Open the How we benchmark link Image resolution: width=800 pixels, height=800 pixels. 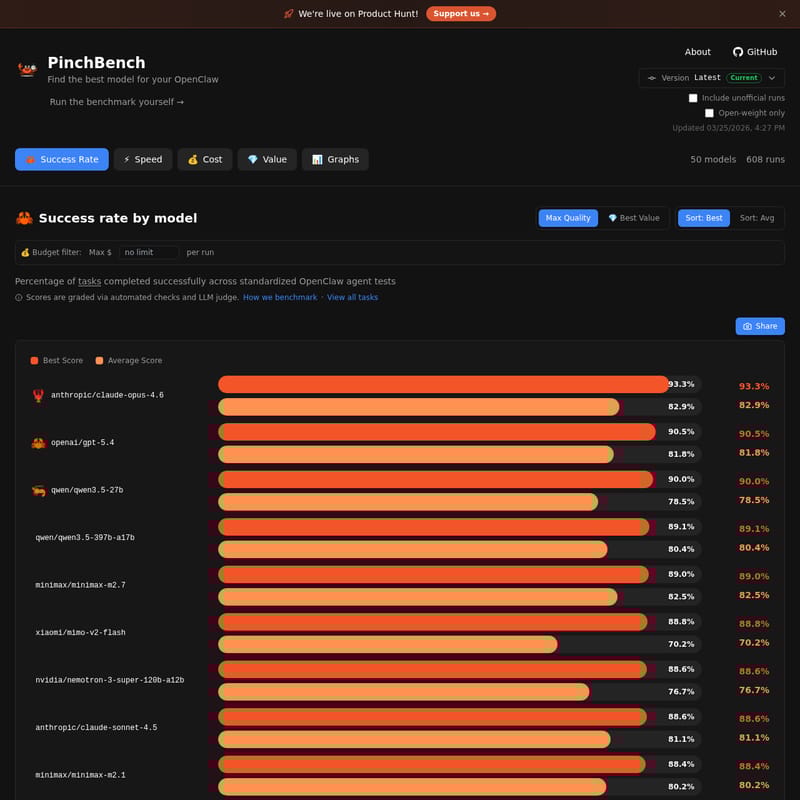(x=280, y=297)
